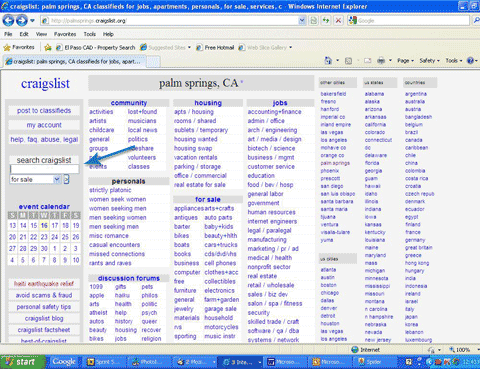Click california under us states
Viewport: 480px width, 369px height.
(375, 125)
